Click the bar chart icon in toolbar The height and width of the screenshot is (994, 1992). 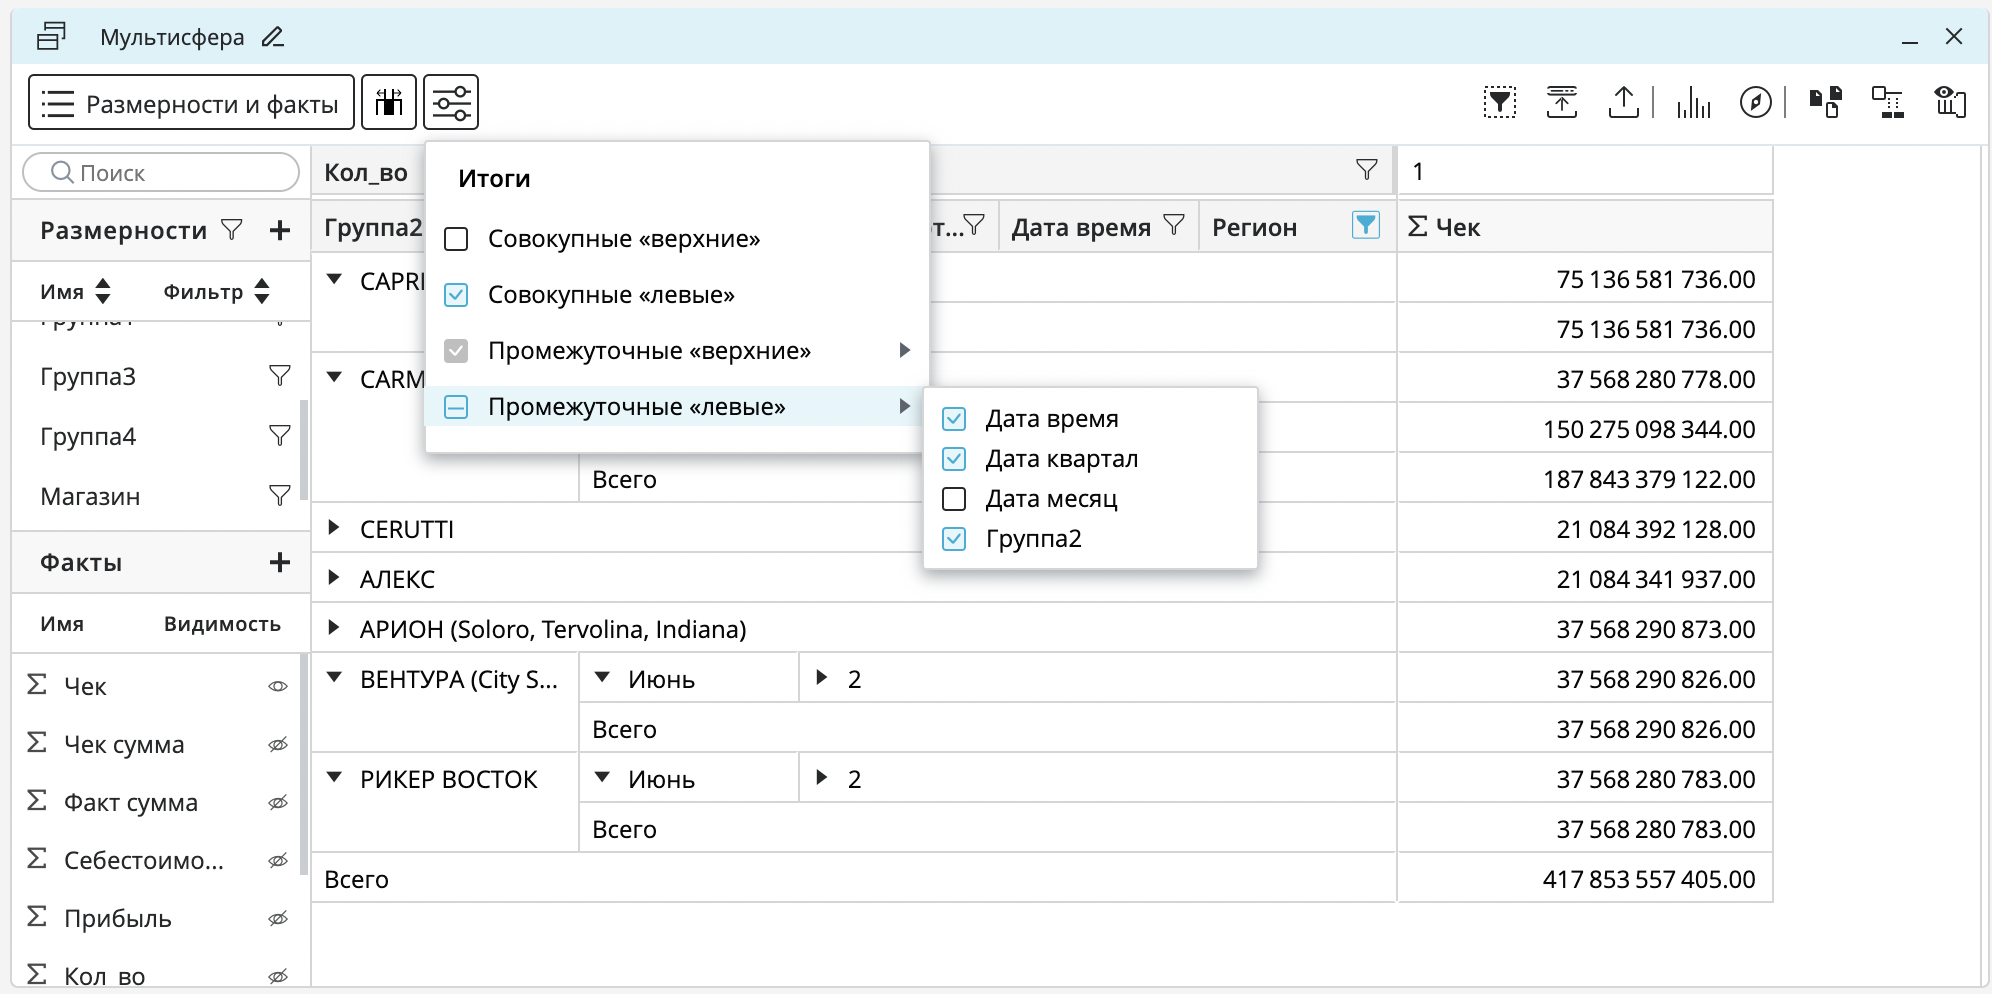[1693, 102]
